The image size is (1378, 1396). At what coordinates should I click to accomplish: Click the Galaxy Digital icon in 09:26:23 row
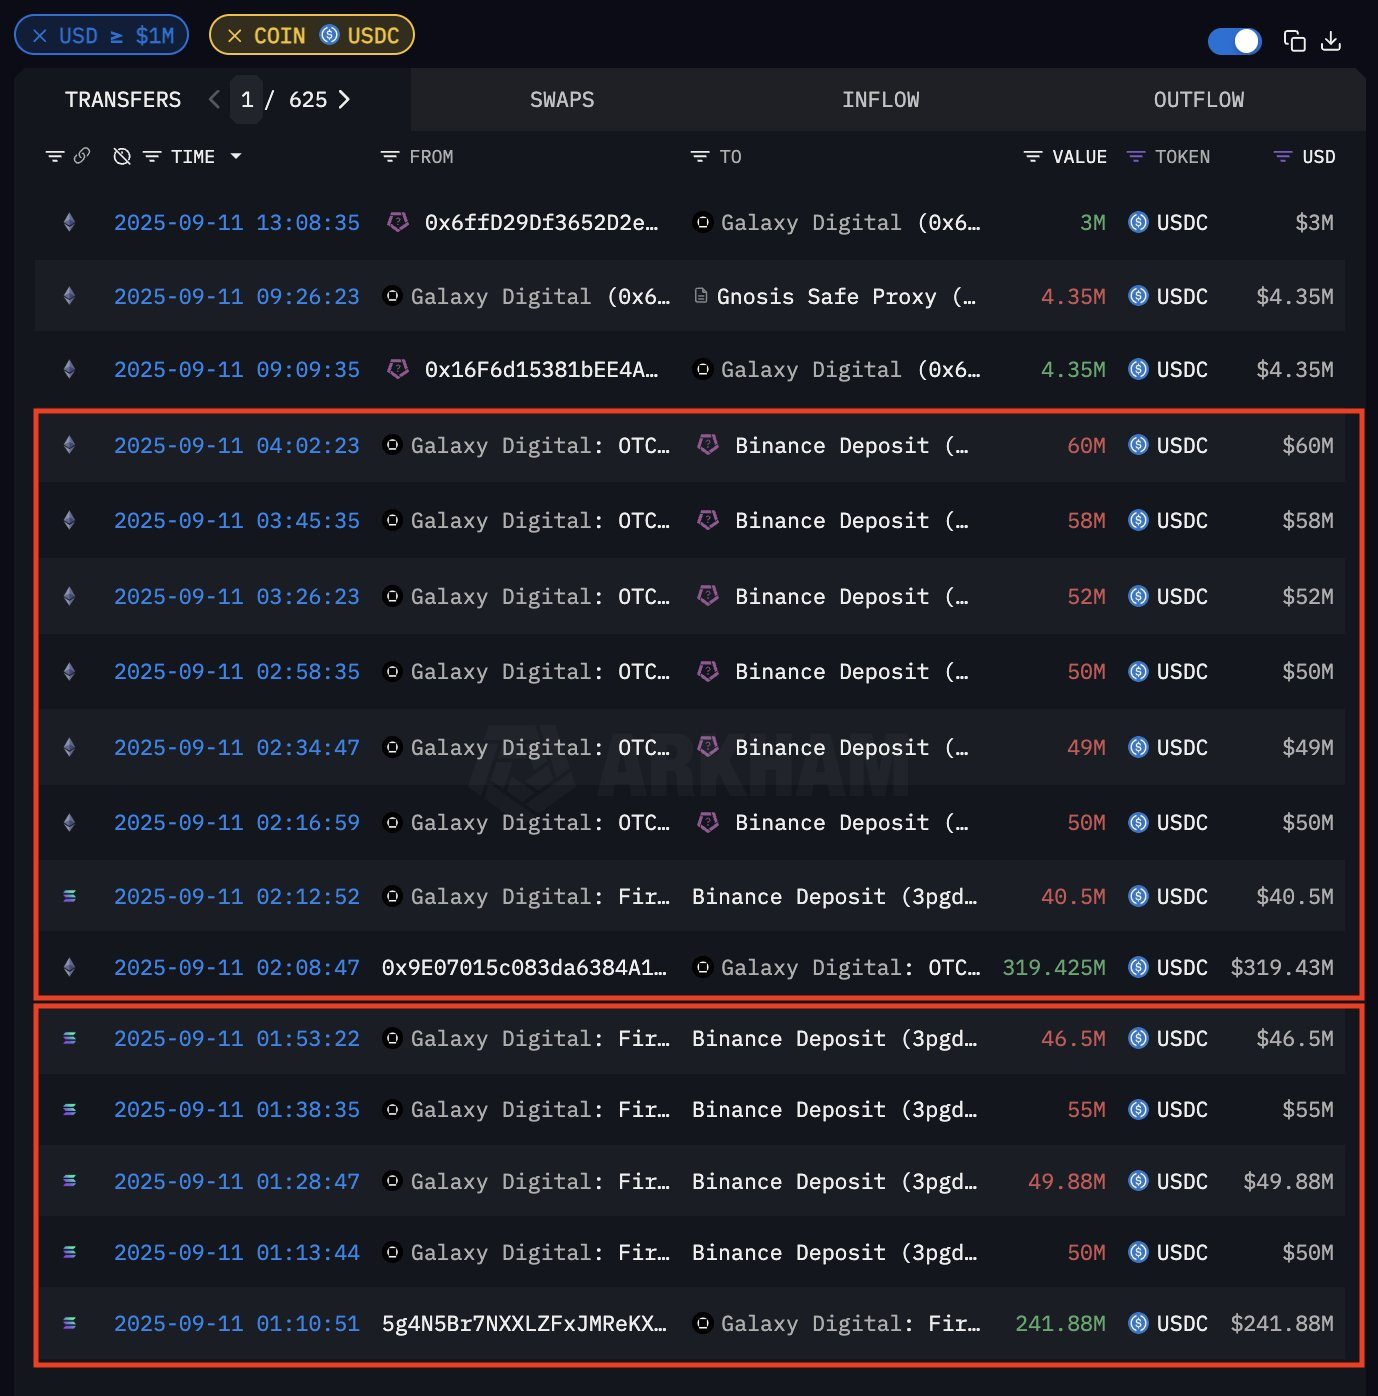click(x=392, y=296)
